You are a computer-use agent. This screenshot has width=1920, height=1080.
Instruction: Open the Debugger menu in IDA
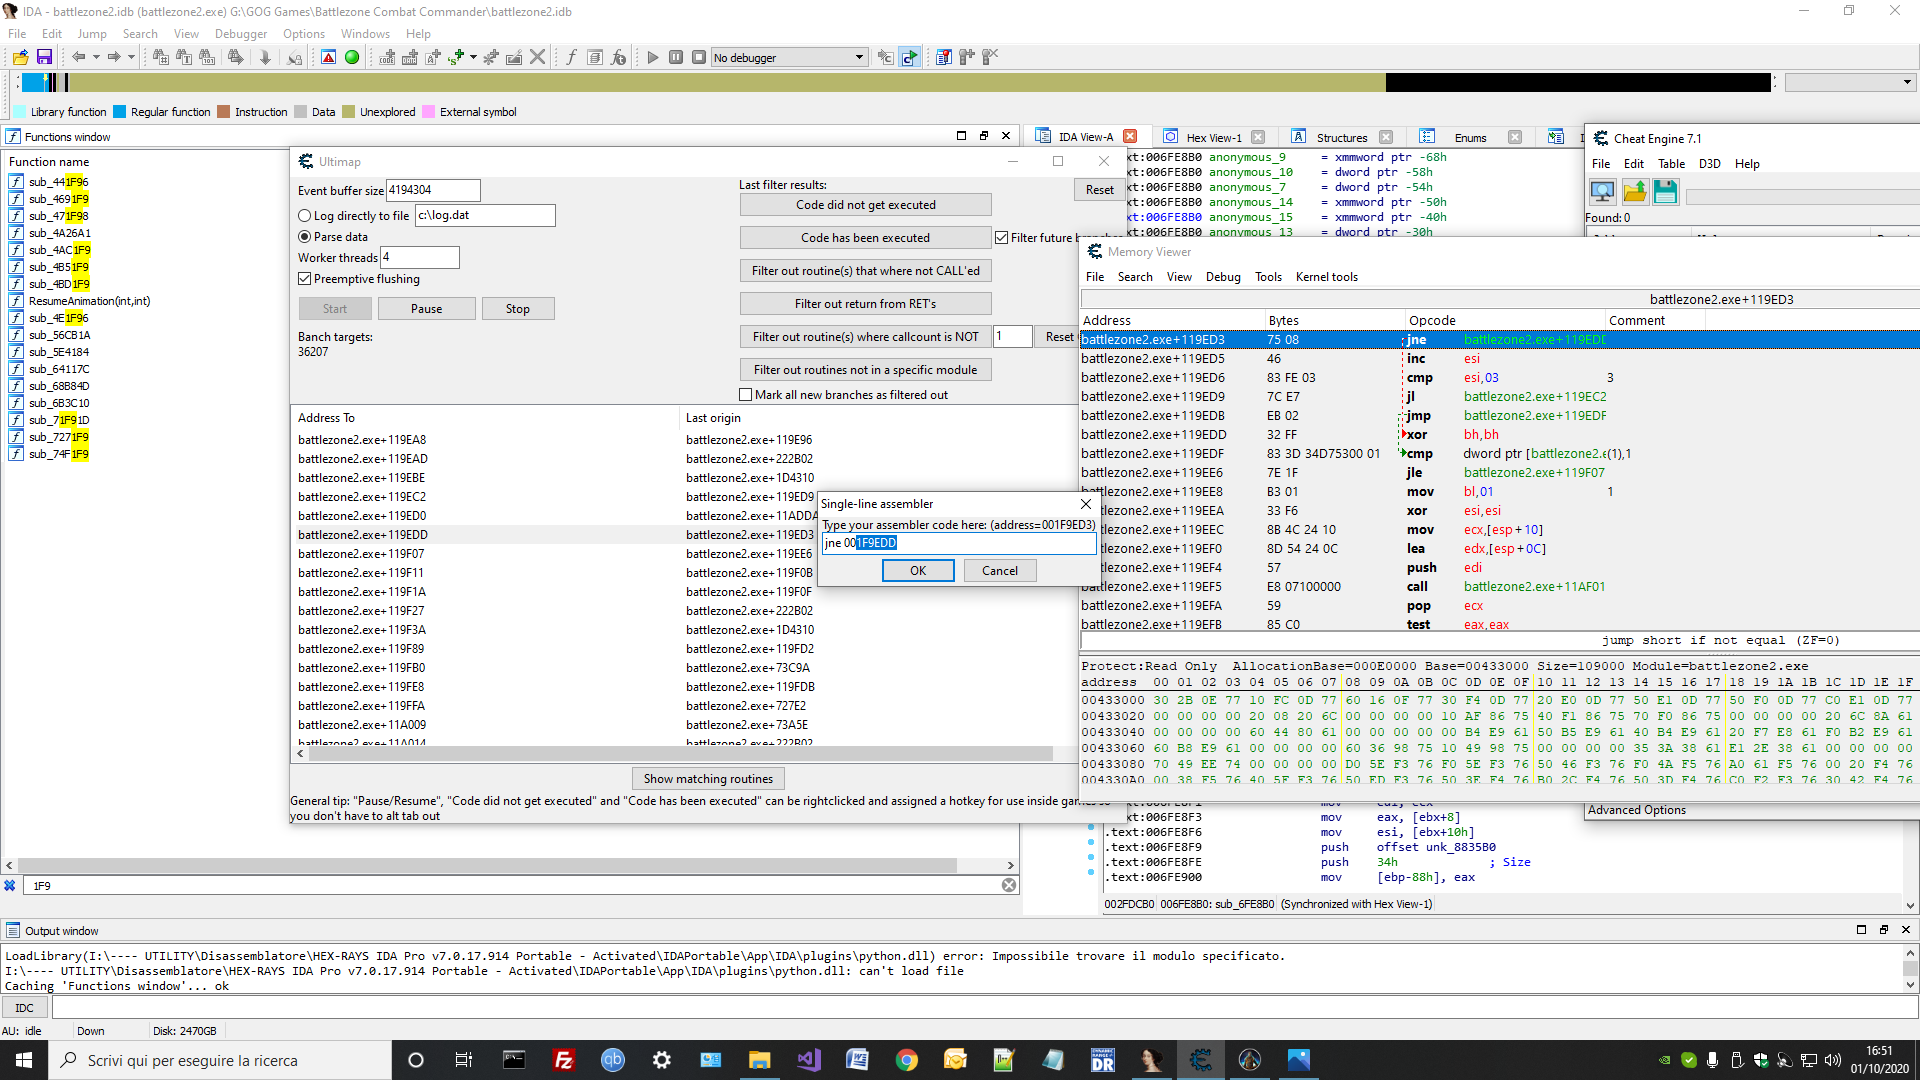(x=241, y=33)
